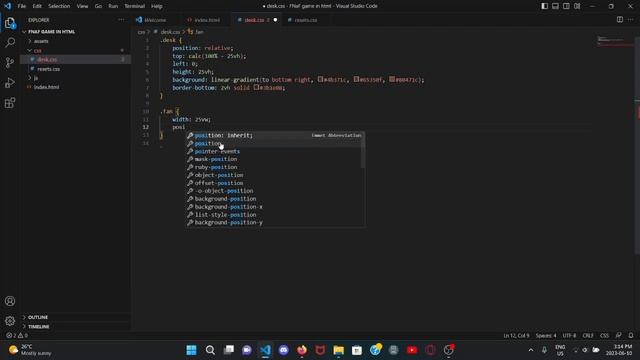Open the Extensions view

[x=10, y=102]
